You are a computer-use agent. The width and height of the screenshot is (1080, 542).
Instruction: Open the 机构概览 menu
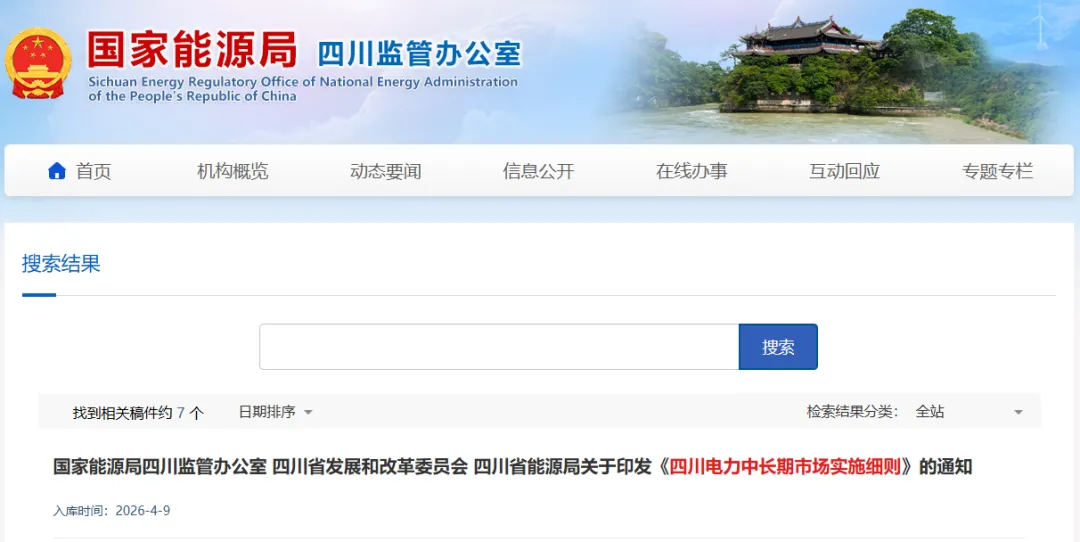[233, 171]
